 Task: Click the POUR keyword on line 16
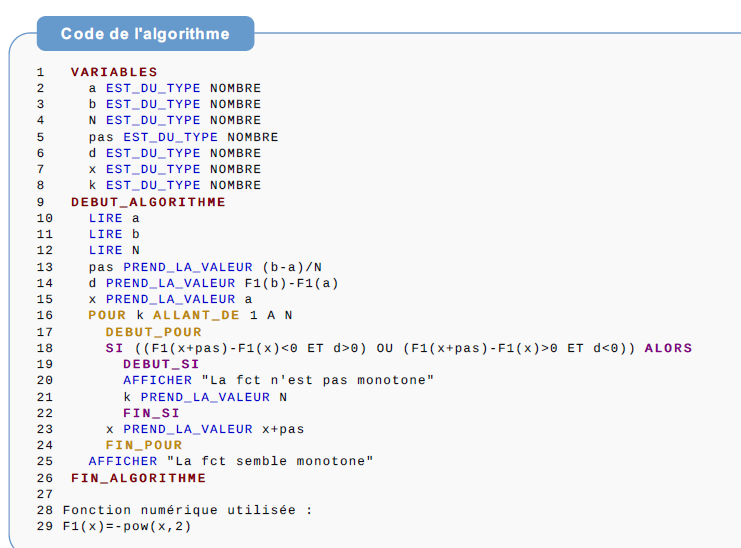coord(107,316)
